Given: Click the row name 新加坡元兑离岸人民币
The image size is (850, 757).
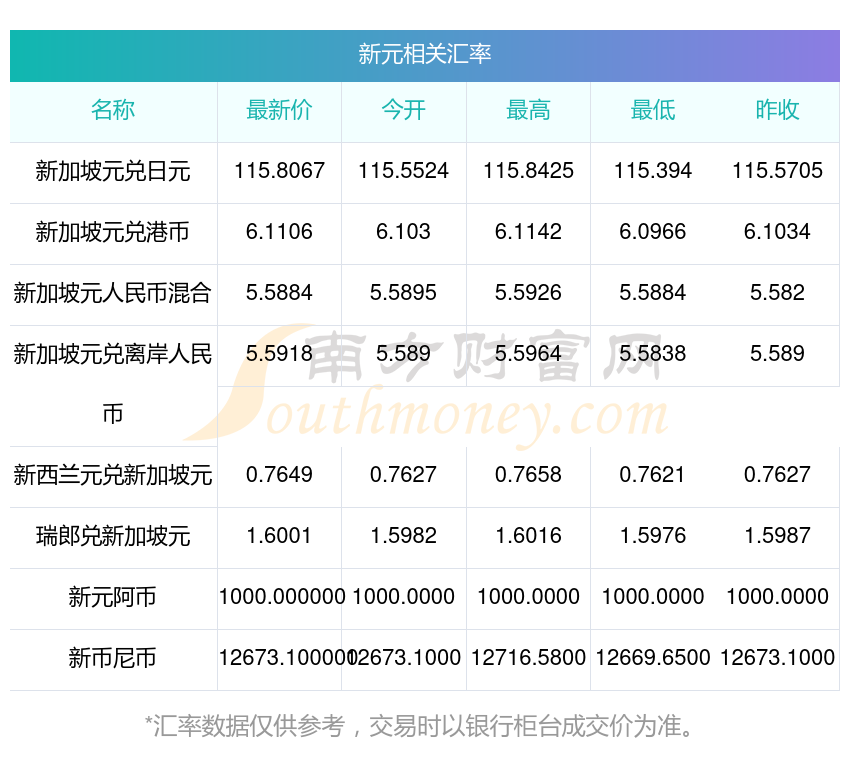Looking at the screenshot, I should (x=113, y=384).
